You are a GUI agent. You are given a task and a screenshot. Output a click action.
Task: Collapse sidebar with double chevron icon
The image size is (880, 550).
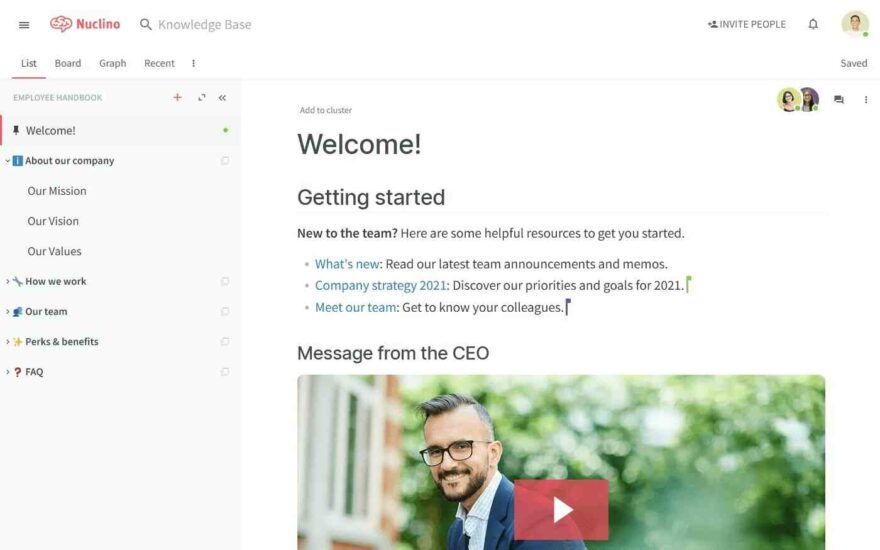point(222,98)
